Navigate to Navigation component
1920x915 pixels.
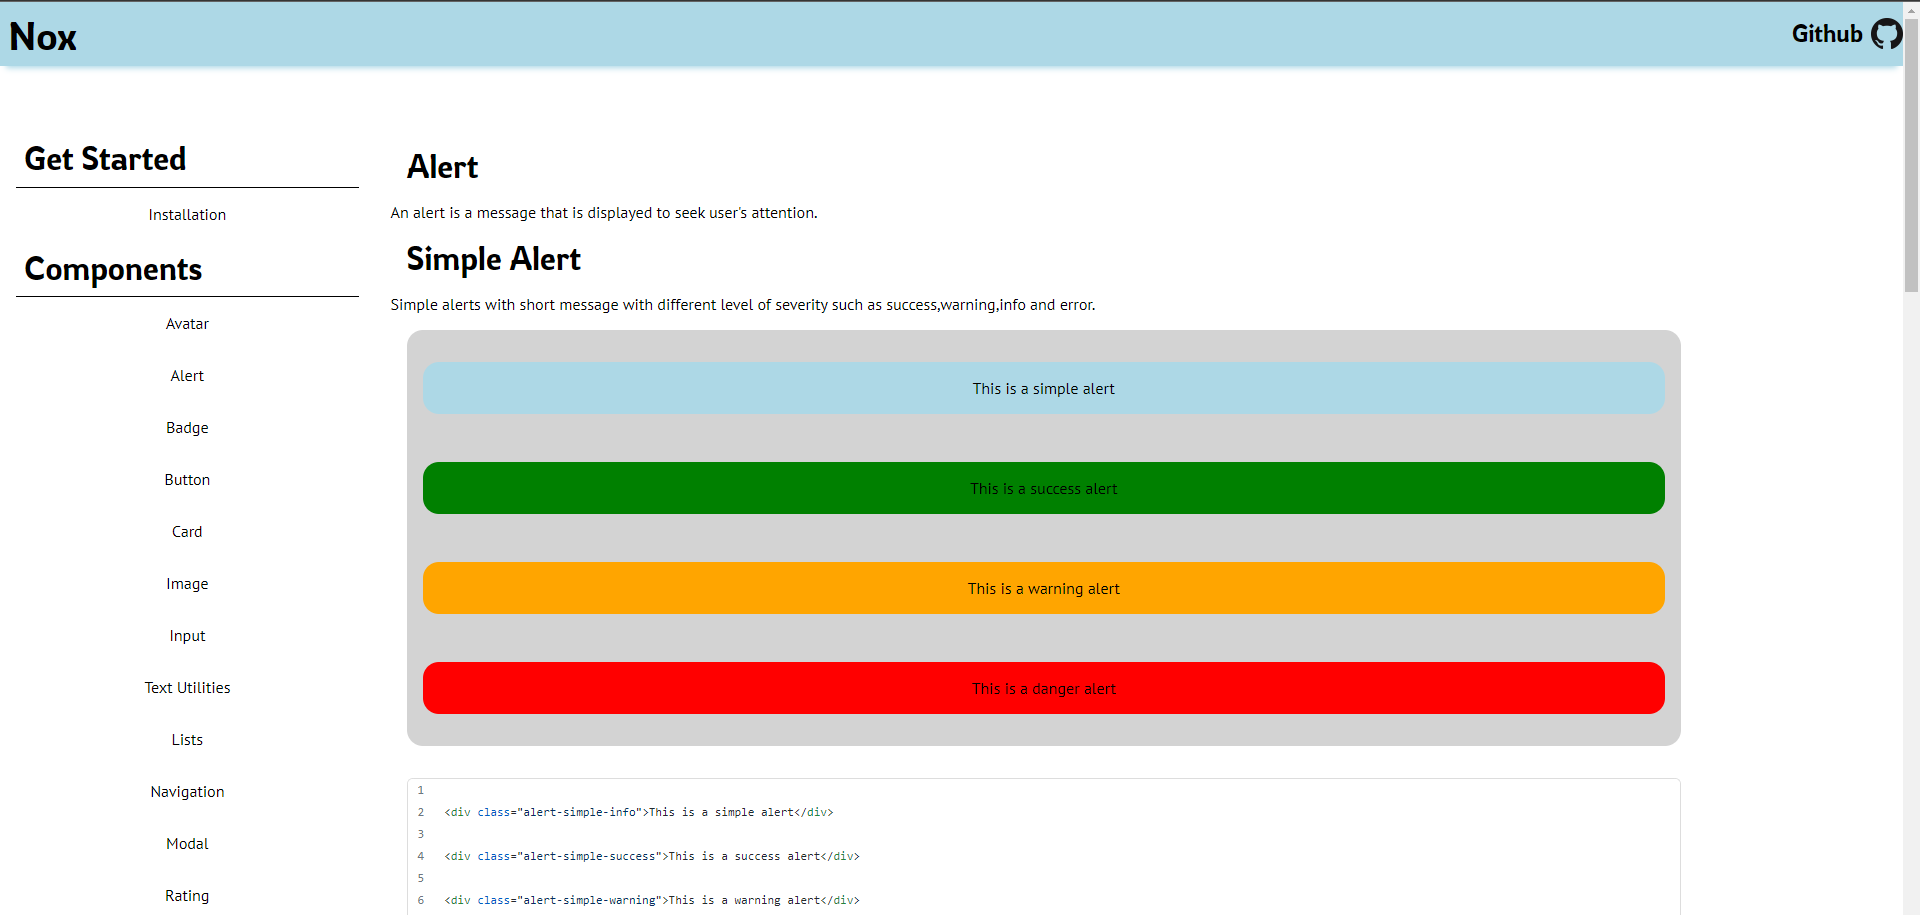pyautogui.click(x=187, y=792)
